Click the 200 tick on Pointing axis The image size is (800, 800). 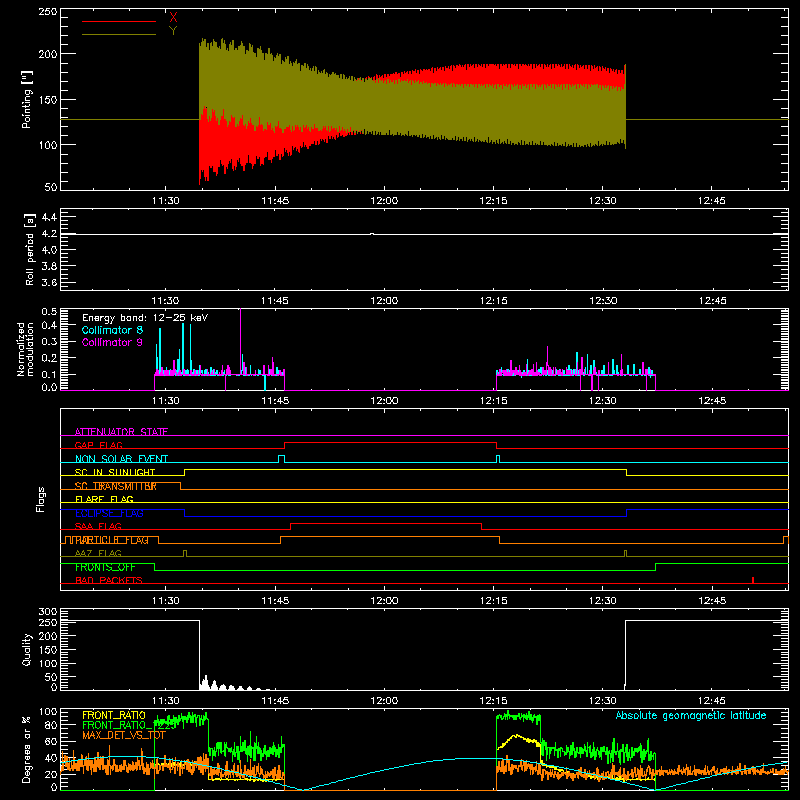click(x=48, y=54)
